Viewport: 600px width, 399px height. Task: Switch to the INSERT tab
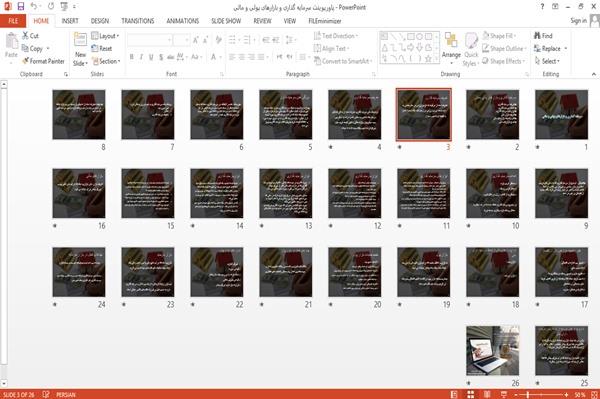(70, 21)
